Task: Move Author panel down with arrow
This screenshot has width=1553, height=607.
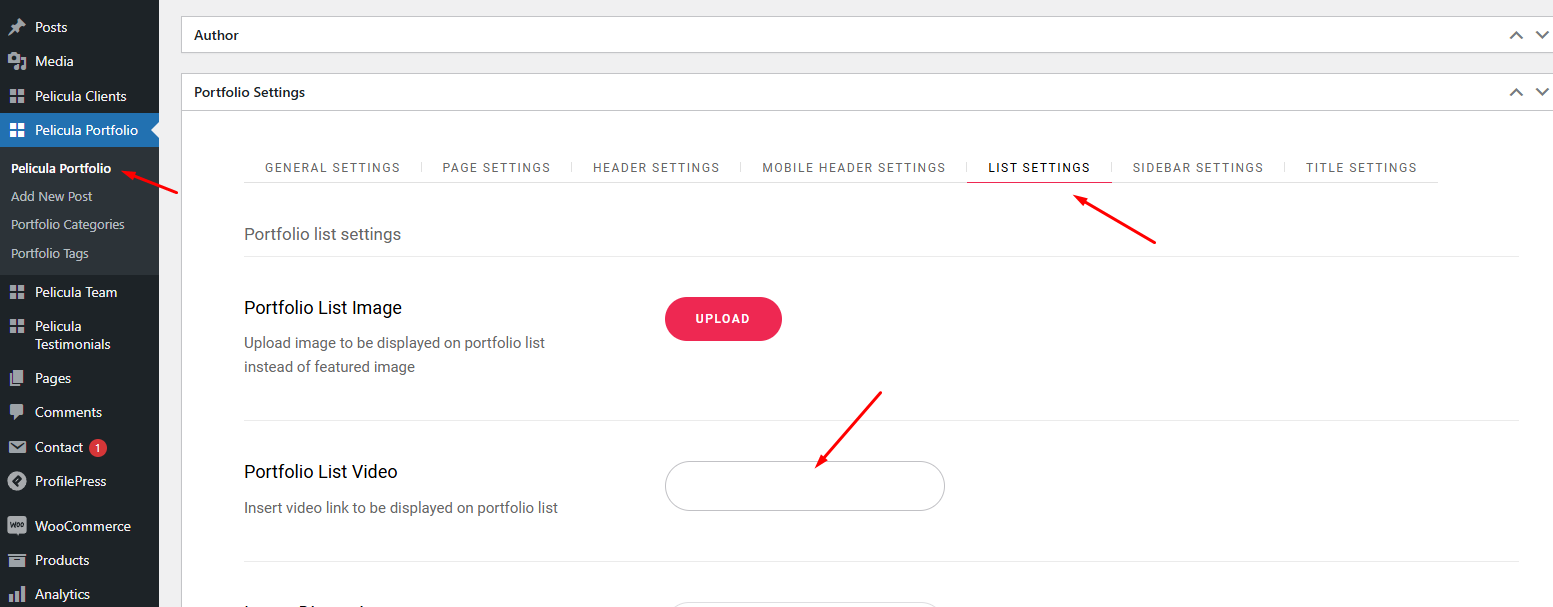Action: (1542, 35)
